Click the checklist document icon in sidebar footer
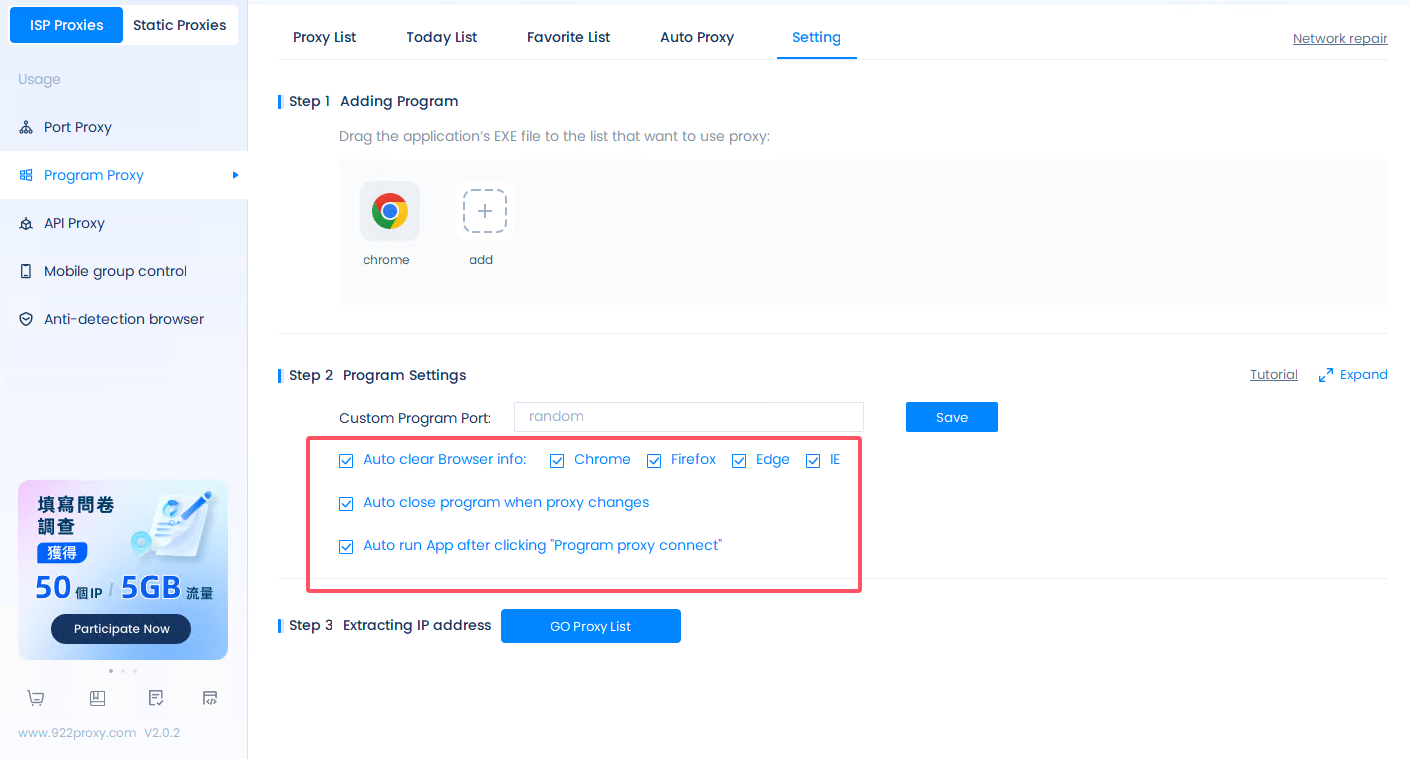The image size is (1409, 759). (x=156, y=698)
